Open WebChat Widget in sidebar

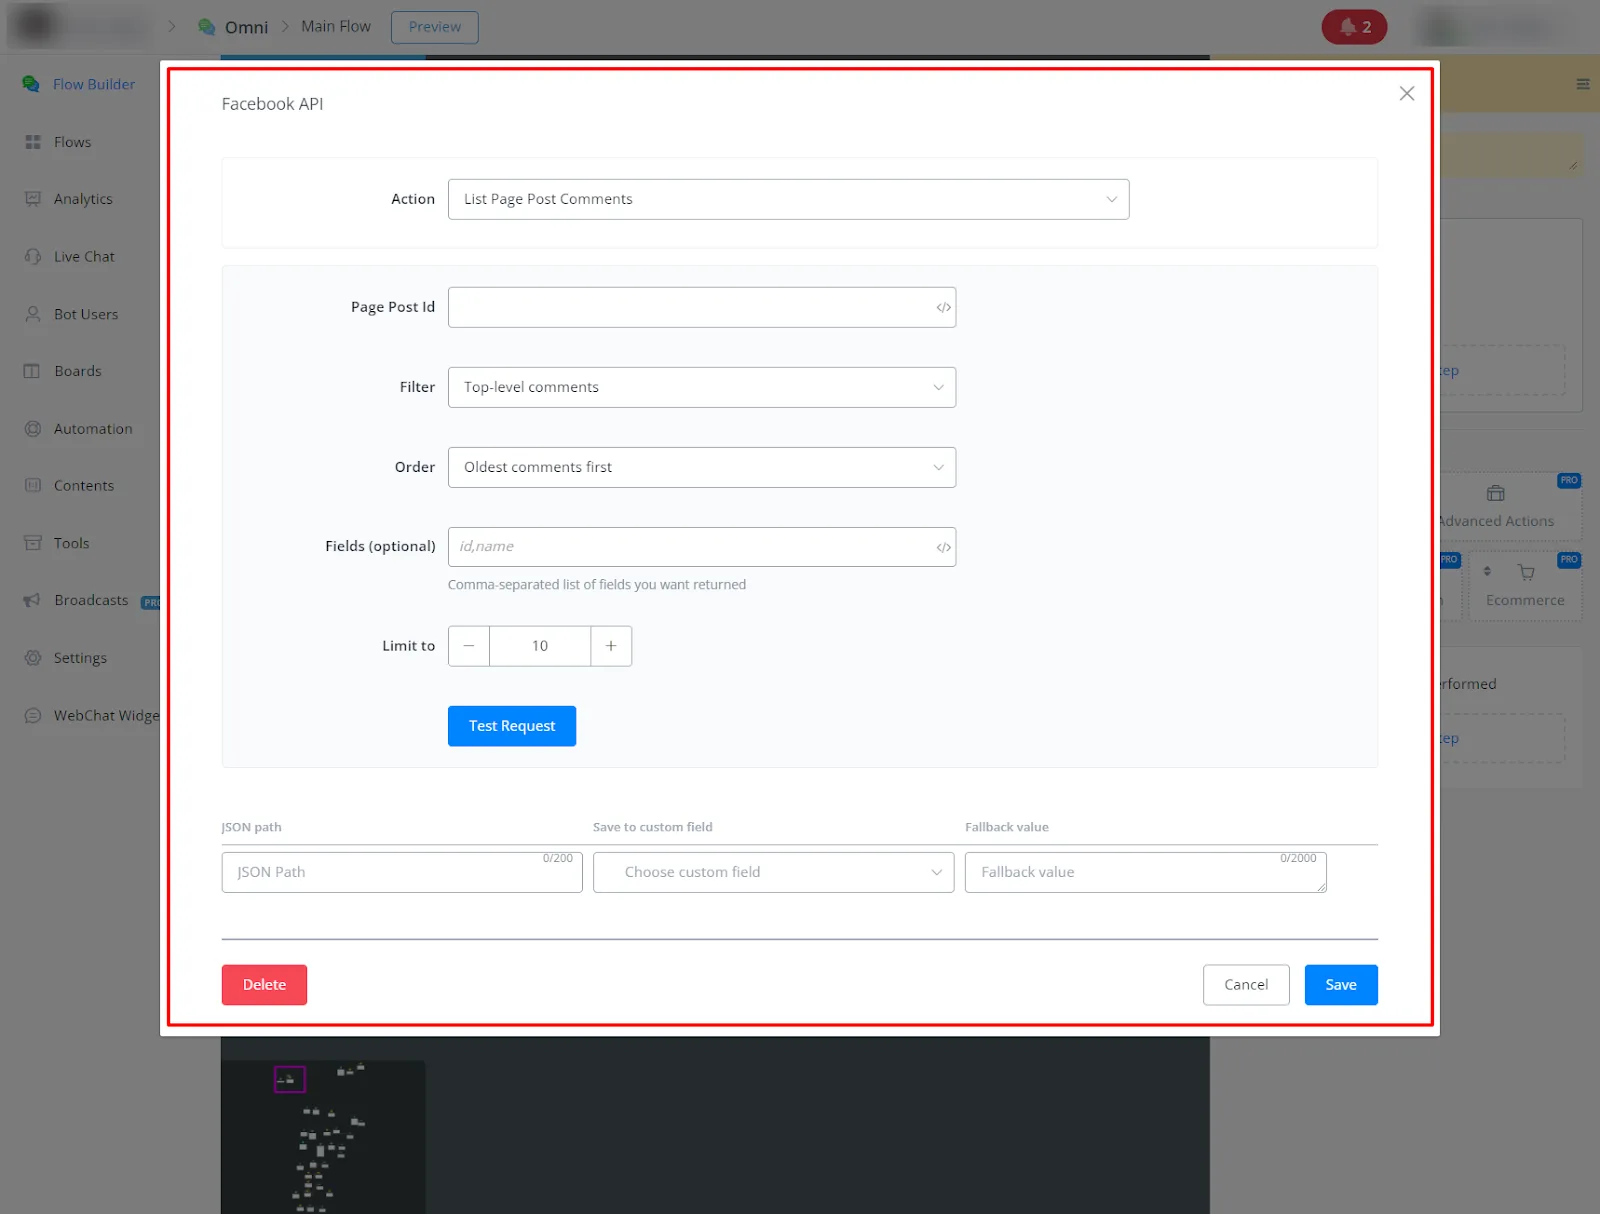point(106,716)
